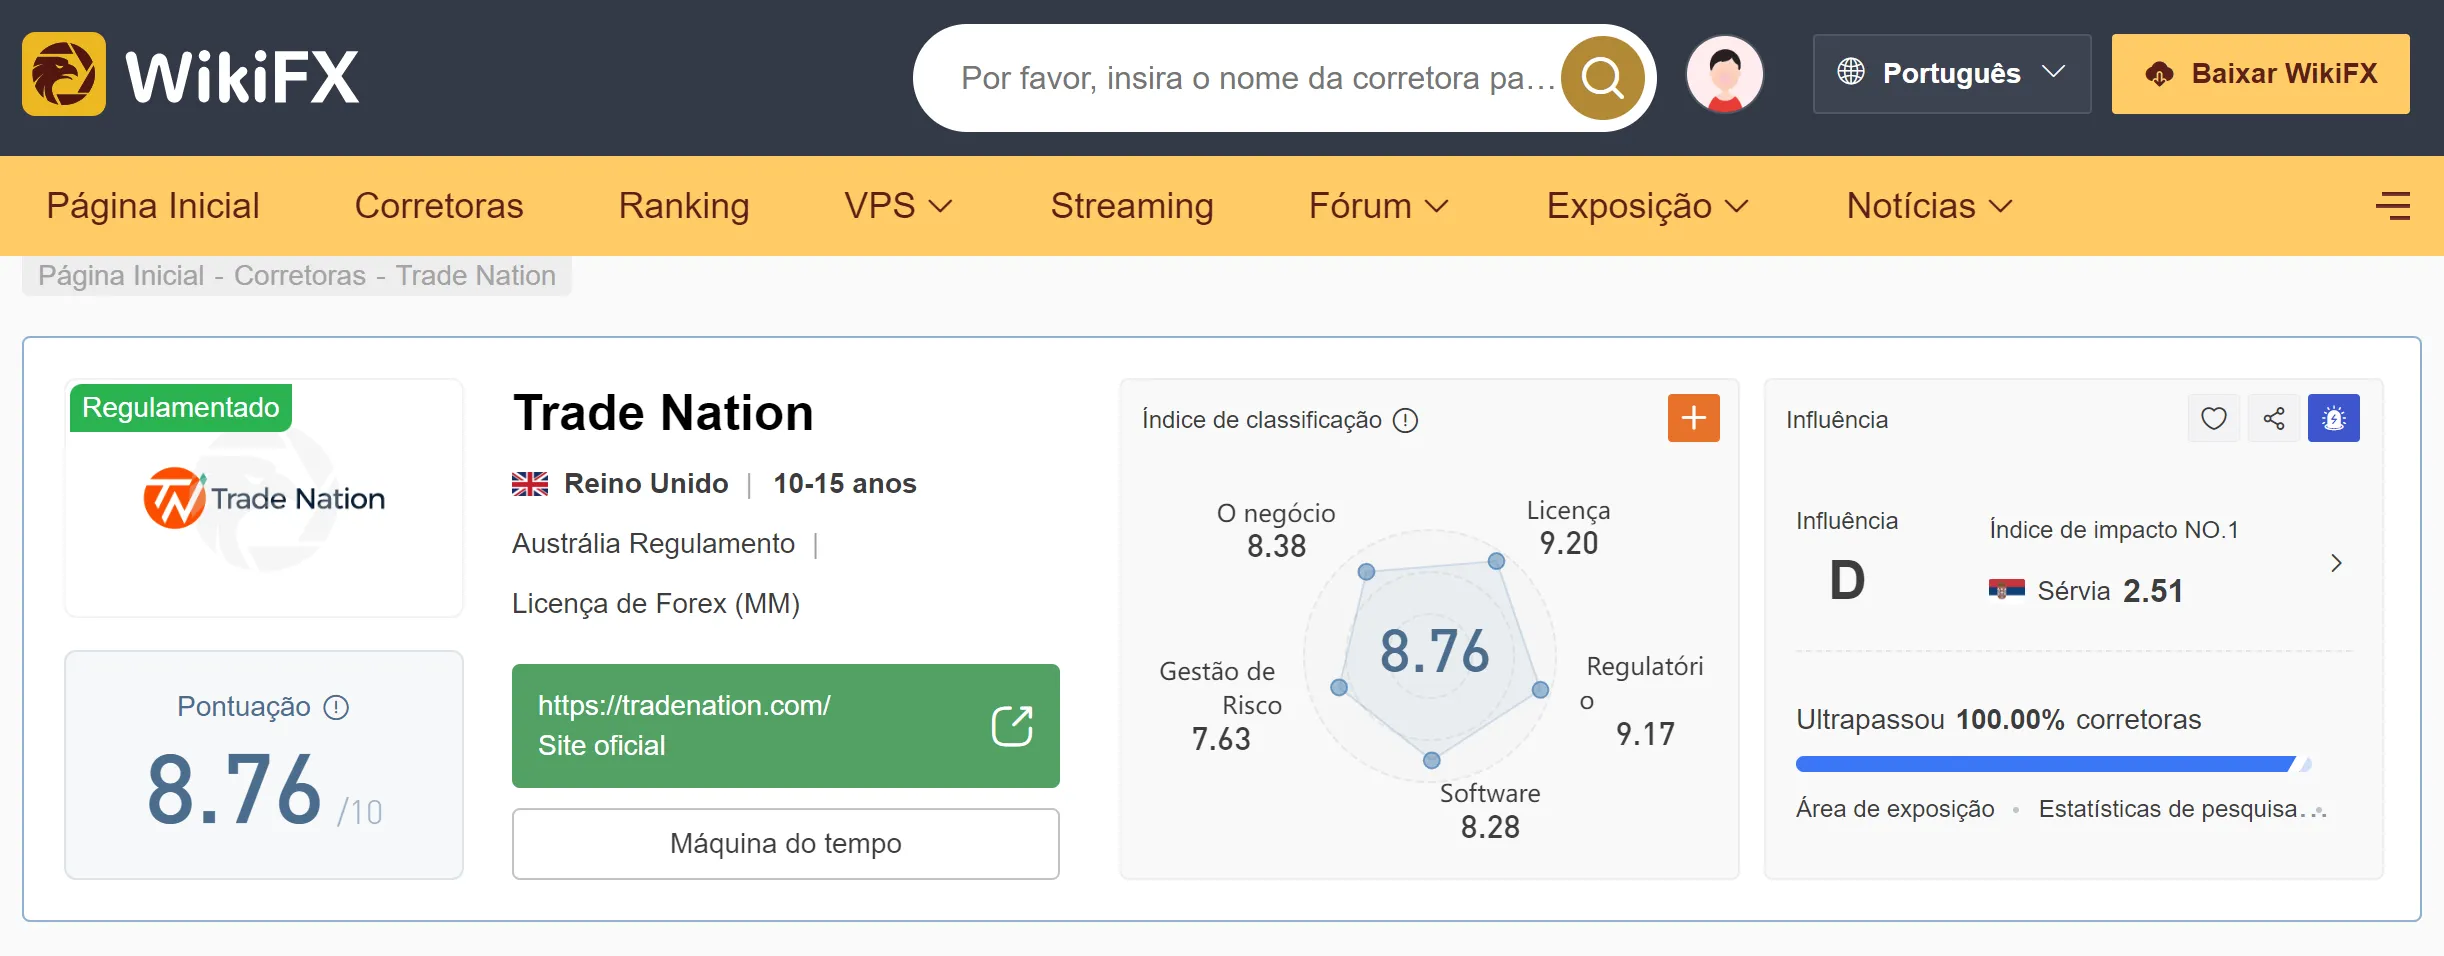Click the influence grade D
This screenshot has height=956, width=2444.
click(1847, 580)
